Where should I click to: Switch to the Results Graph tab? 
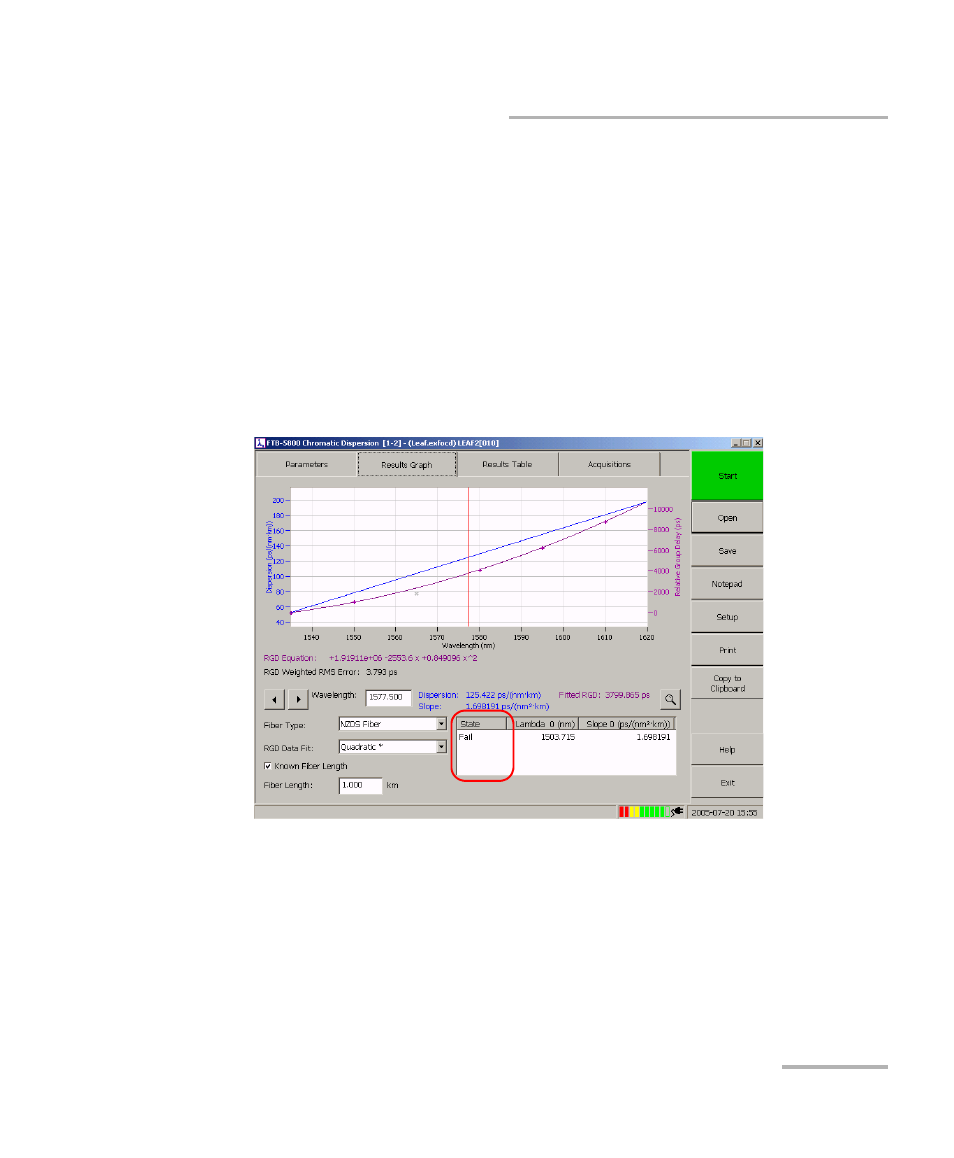click(x=407, y=465)
